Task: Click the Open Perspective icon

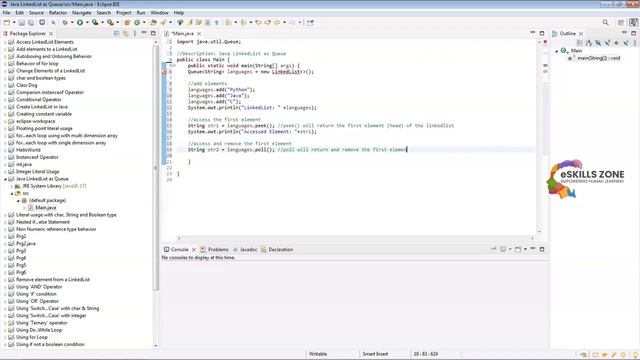Action: 621,23
